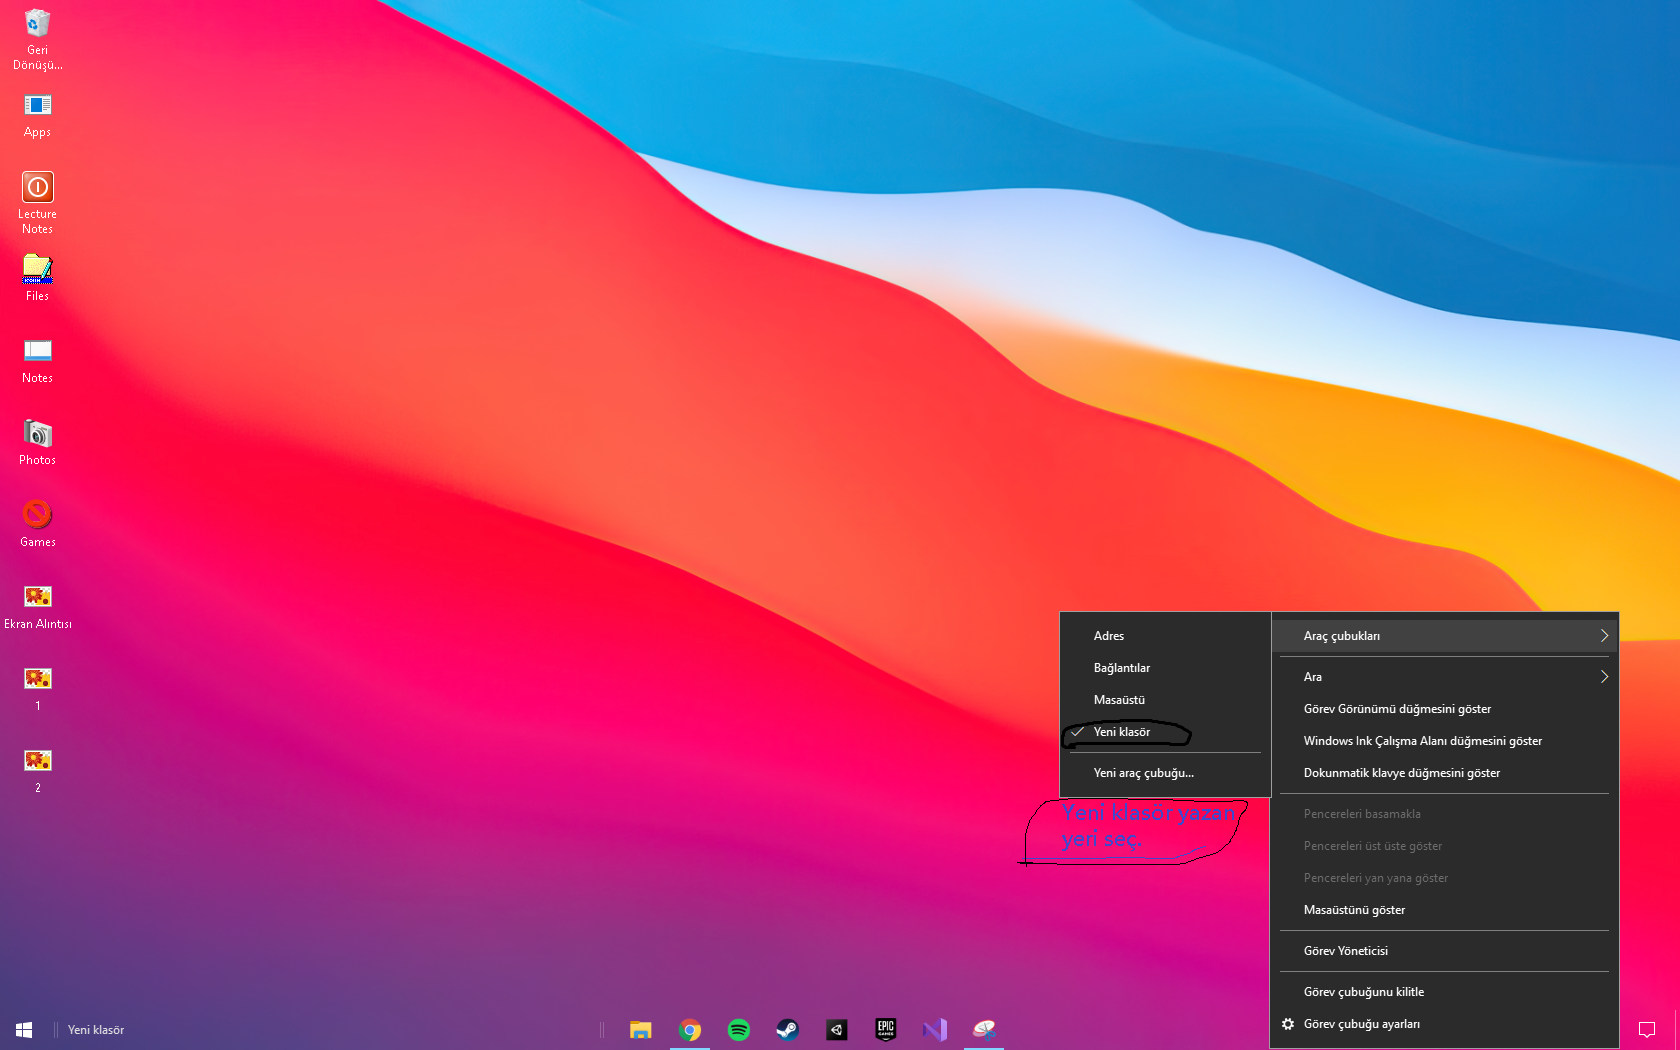This screenshot has width=1680, height=1050.
Task: Enable the "Masaüstü" toolbar
Action: point(1119,700)
